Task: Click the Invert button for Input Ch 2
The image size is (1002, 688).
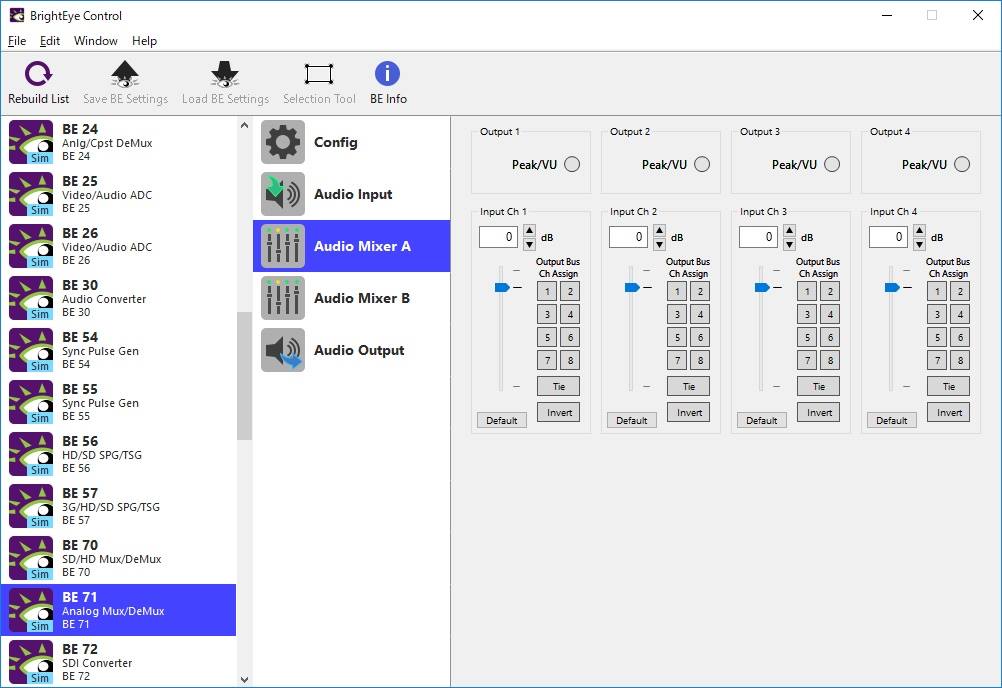Action: click(x=689, y=413)
